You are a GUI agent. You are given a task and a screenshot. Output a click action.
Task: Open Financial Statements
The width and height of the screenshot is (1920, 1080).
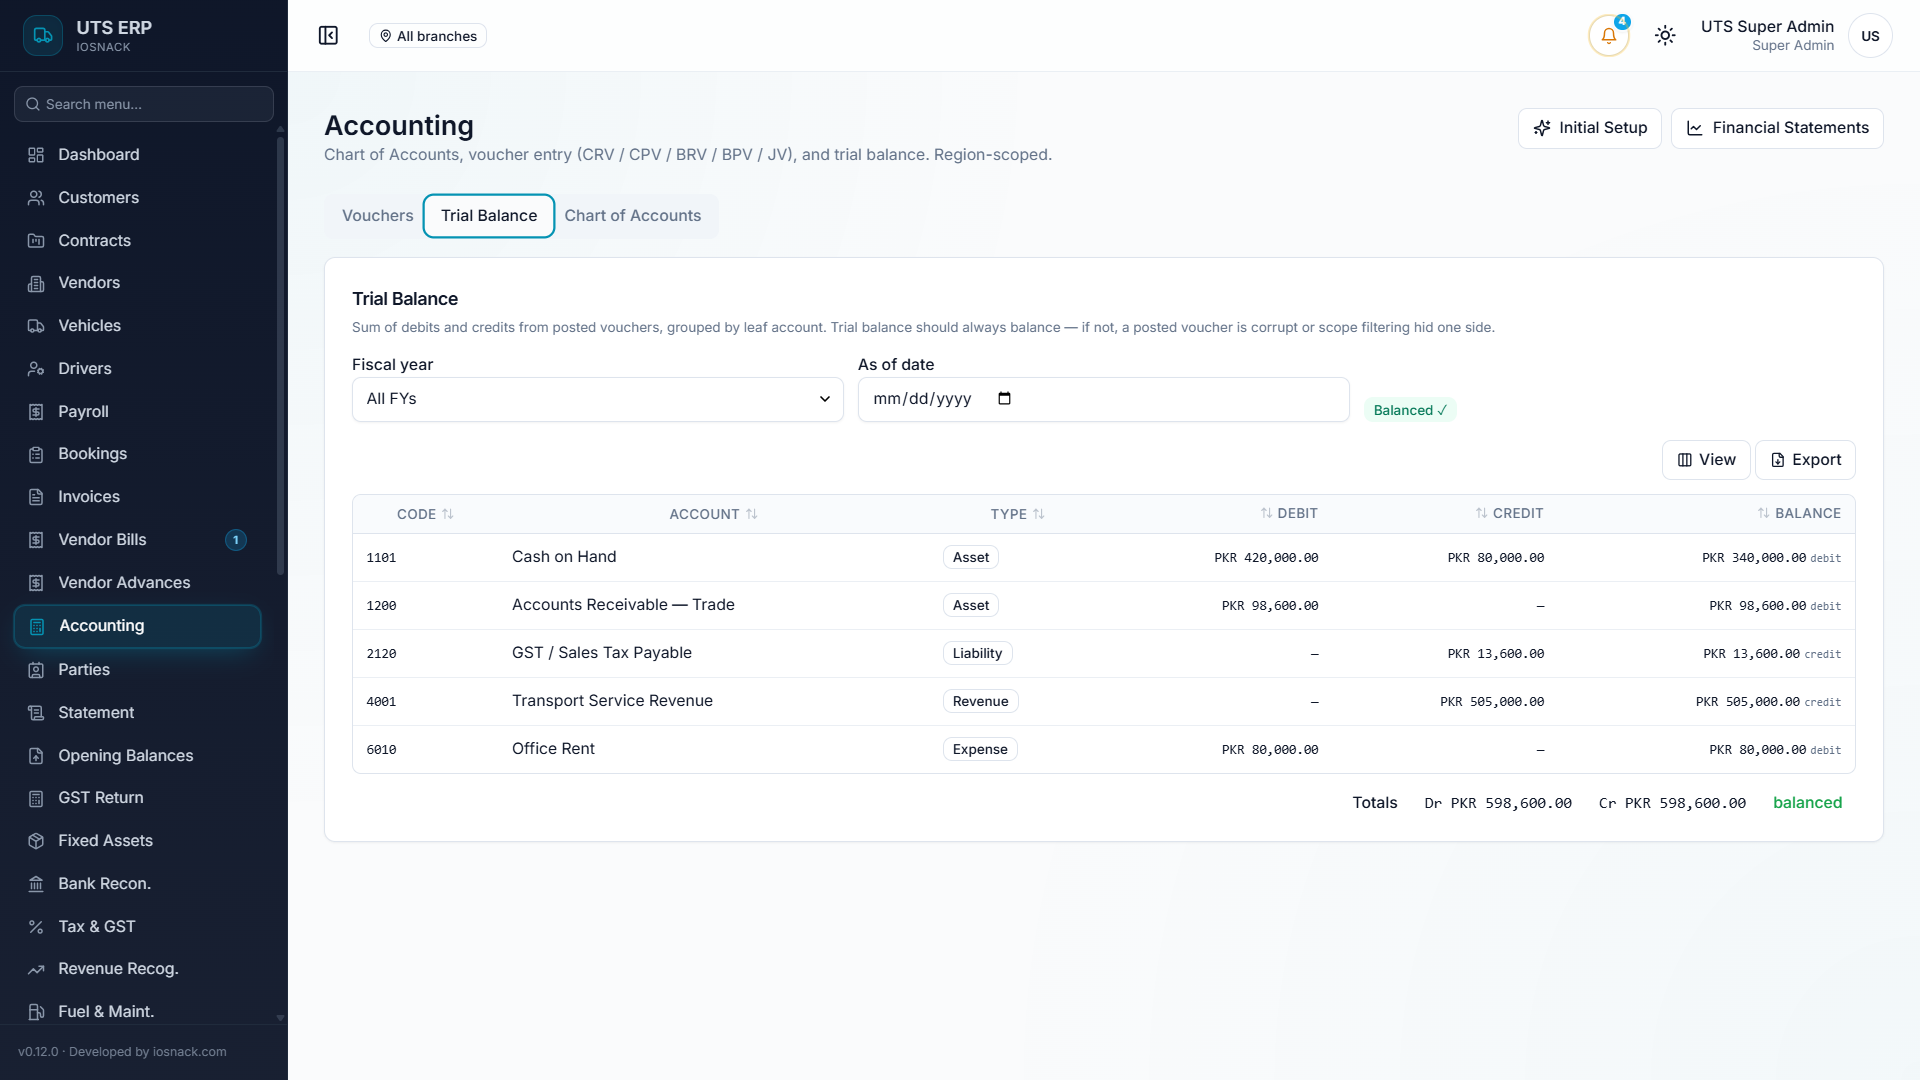(x=1777, y=128)
